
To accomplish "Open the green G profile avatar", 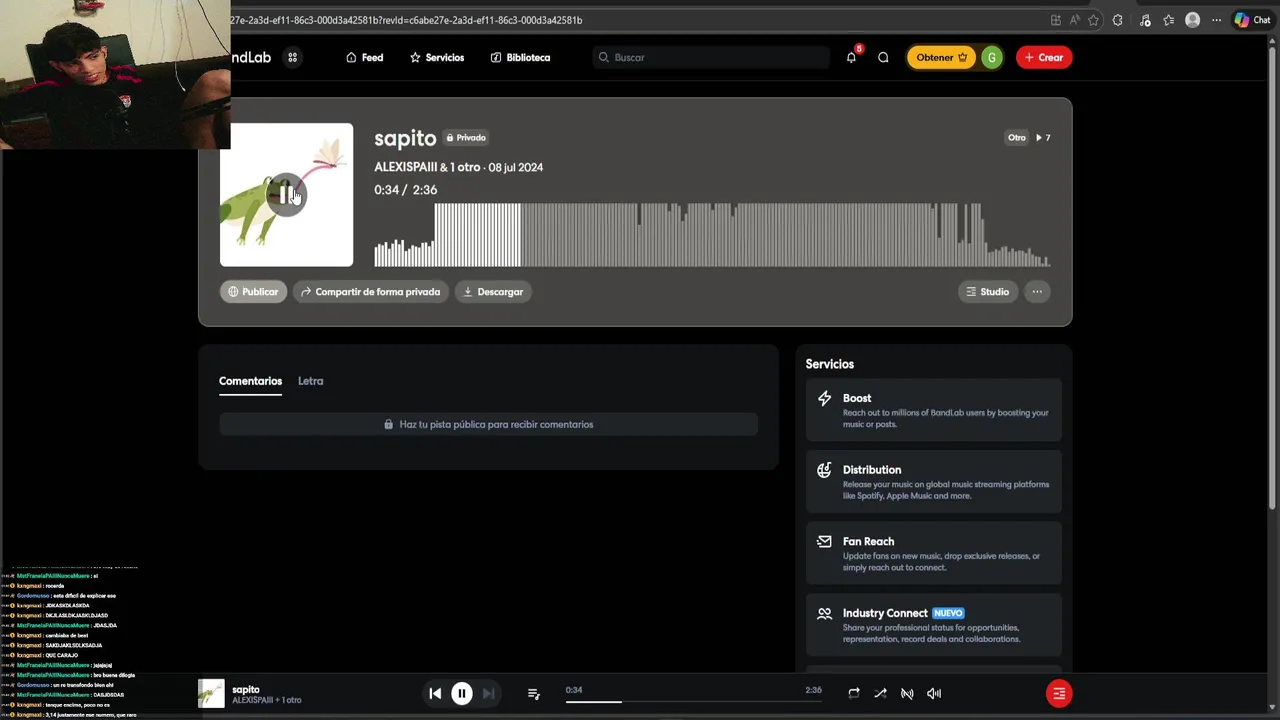I will tap(991, 57).
